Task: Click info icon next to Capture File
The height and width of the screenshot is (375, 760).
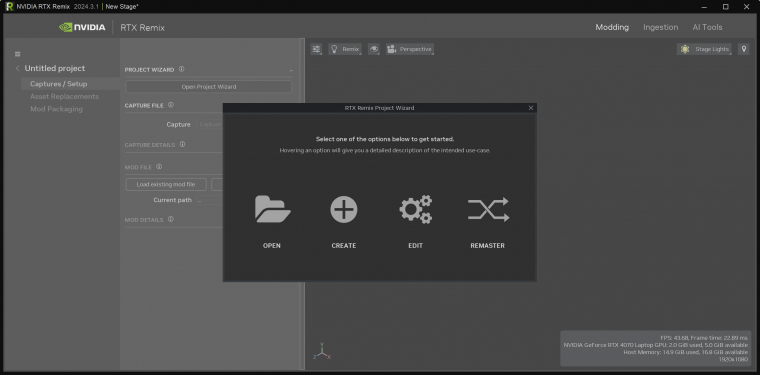Action: 171,105
